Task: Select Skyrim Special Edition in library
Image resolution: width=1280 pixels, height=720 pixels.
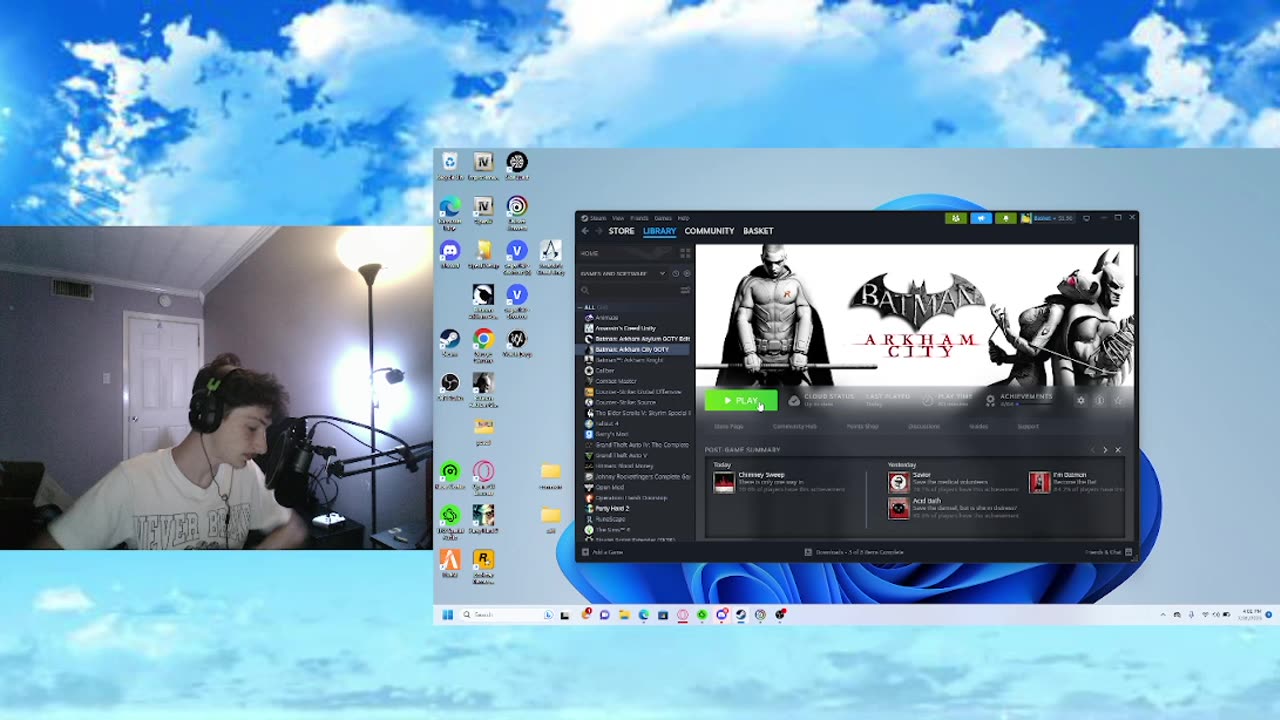Action: [637, 413]
